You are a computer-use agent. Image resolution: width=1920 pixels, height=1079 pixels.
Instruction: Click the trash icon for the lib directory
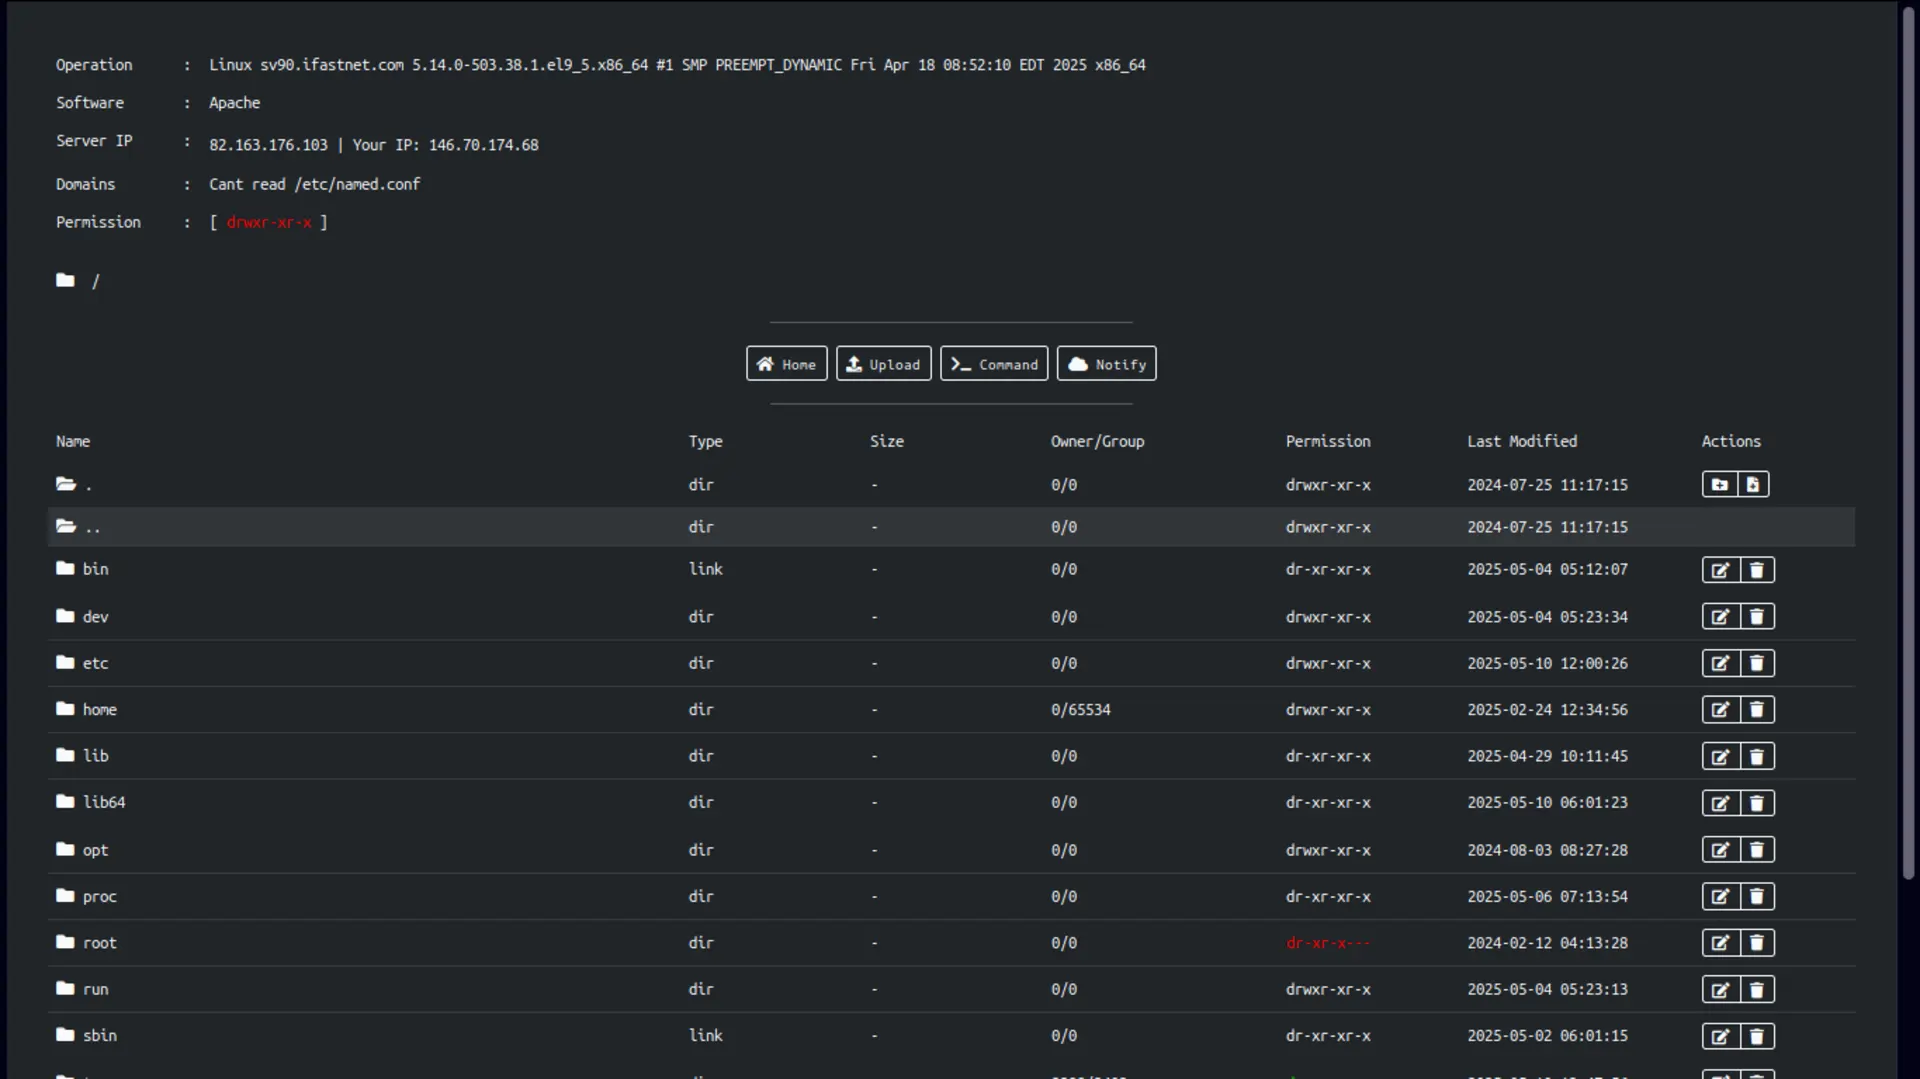1757,756
